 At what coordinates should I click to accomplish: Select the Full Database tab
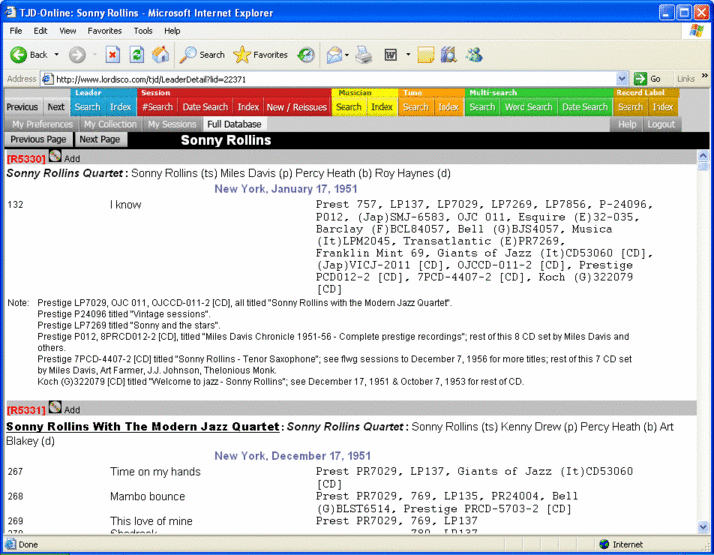coord(234,124)
